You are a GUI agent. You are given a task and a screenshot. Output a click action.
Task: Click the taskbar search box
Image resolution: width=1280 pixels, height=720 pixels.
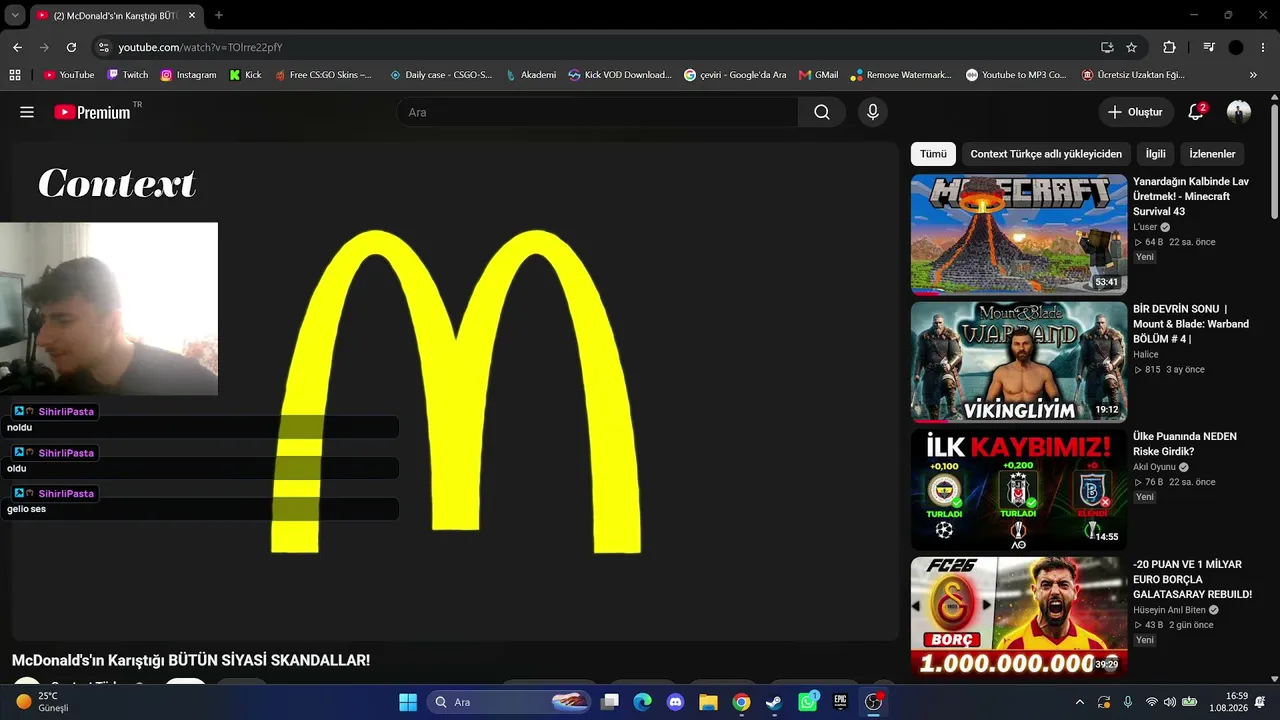tap(508, 702)
